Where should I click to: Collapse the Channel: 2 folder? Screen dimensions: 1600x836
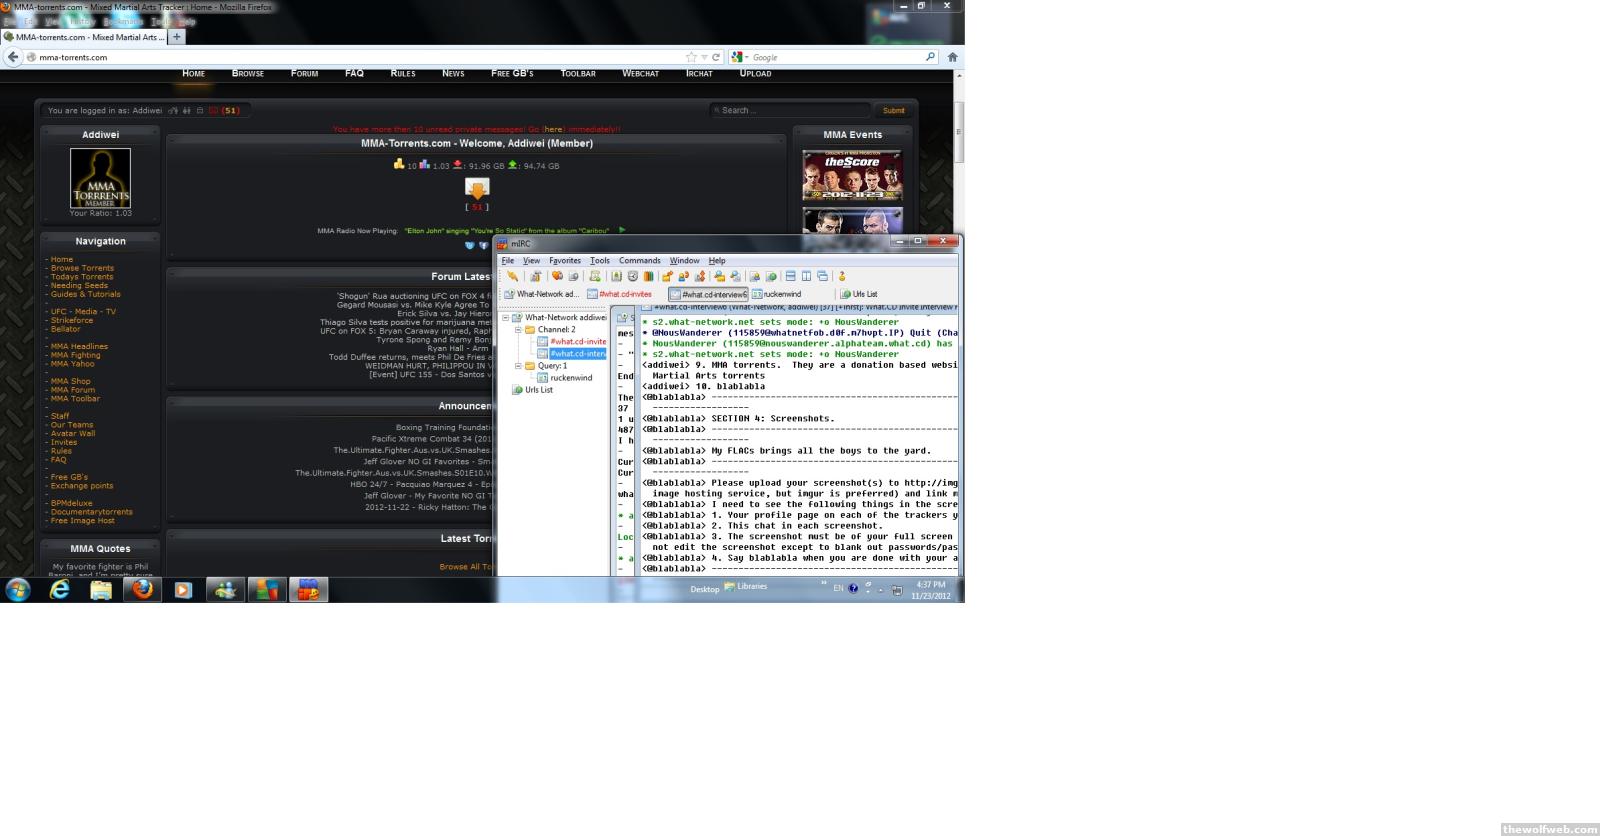518,330
